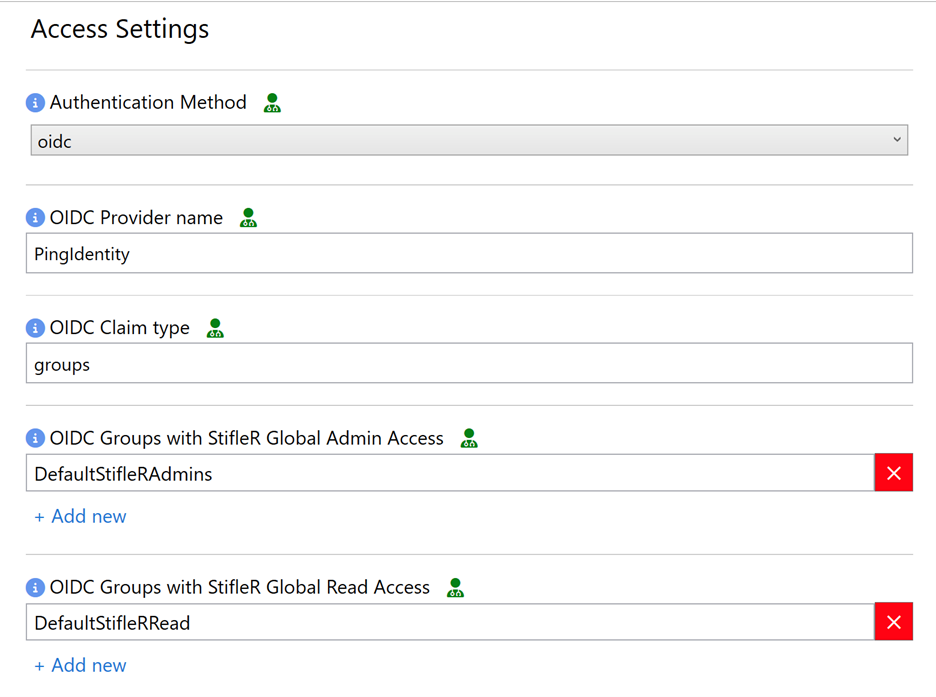Viewport: 936px width, 697px height.
Task: Click info icon beside Authentication Method
Action: click(x=36, y=103)
